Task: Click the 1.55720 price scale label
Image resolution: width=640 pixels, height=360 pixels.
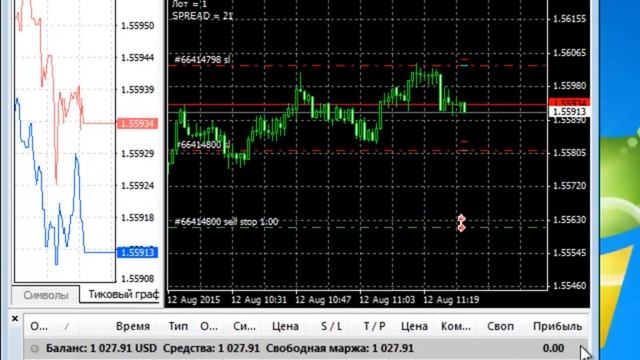Action: [x=569, y=186]
